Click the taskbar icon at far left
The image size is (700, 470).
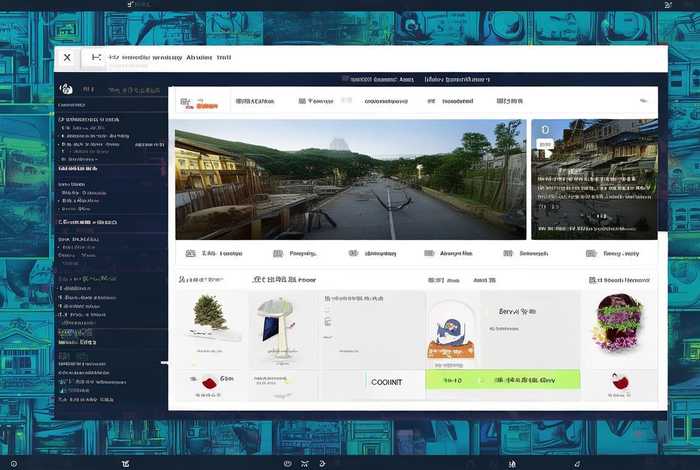click(x=13, y=463)
